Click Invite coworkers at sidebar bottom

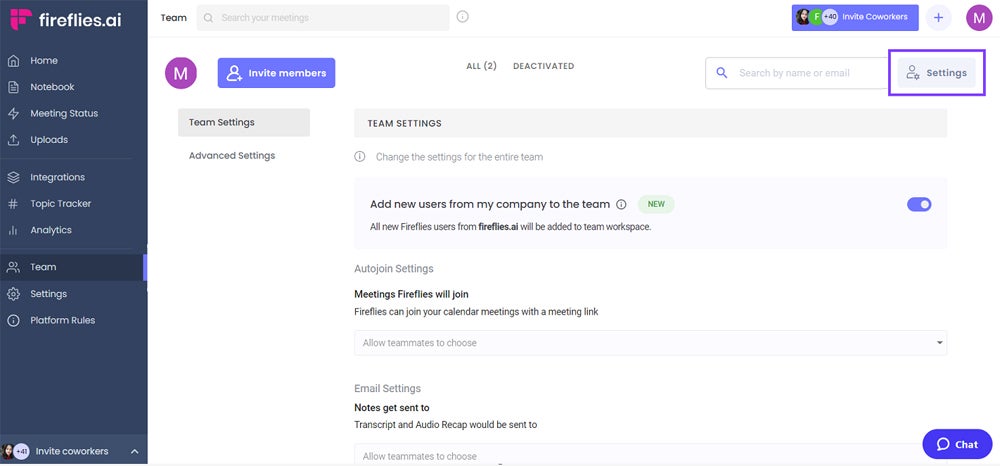tap(71, 451)
